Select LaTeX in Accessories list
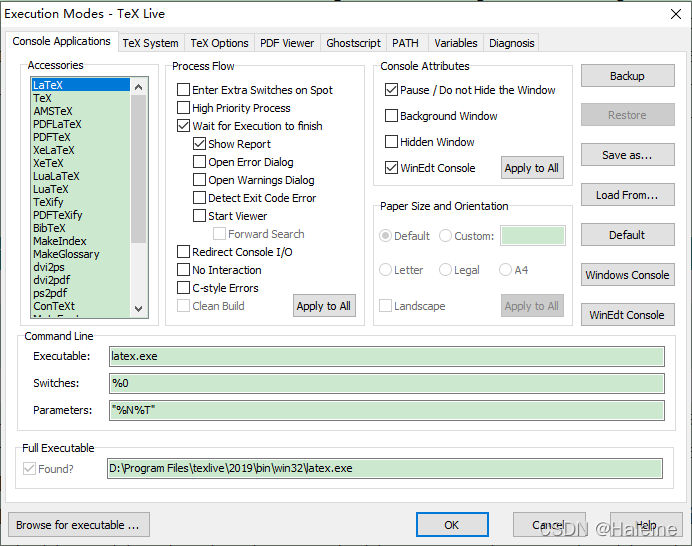The image size is (692, 546). tap(81, 85)
